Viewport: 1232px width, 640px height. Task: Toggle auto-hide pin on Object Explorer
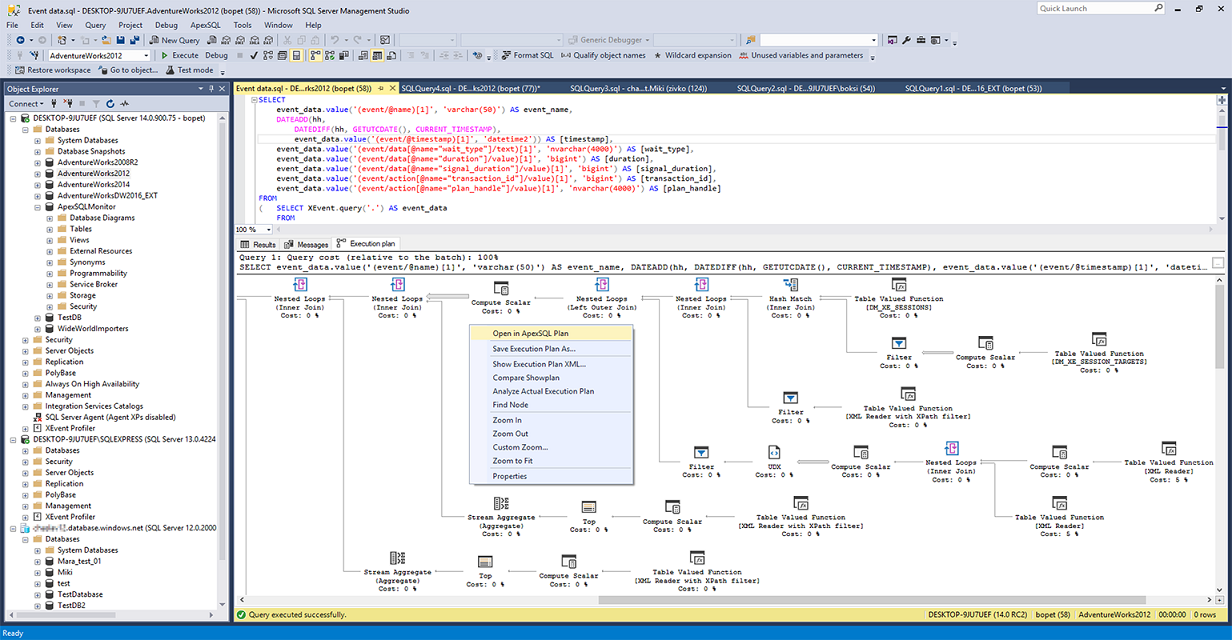211,89
